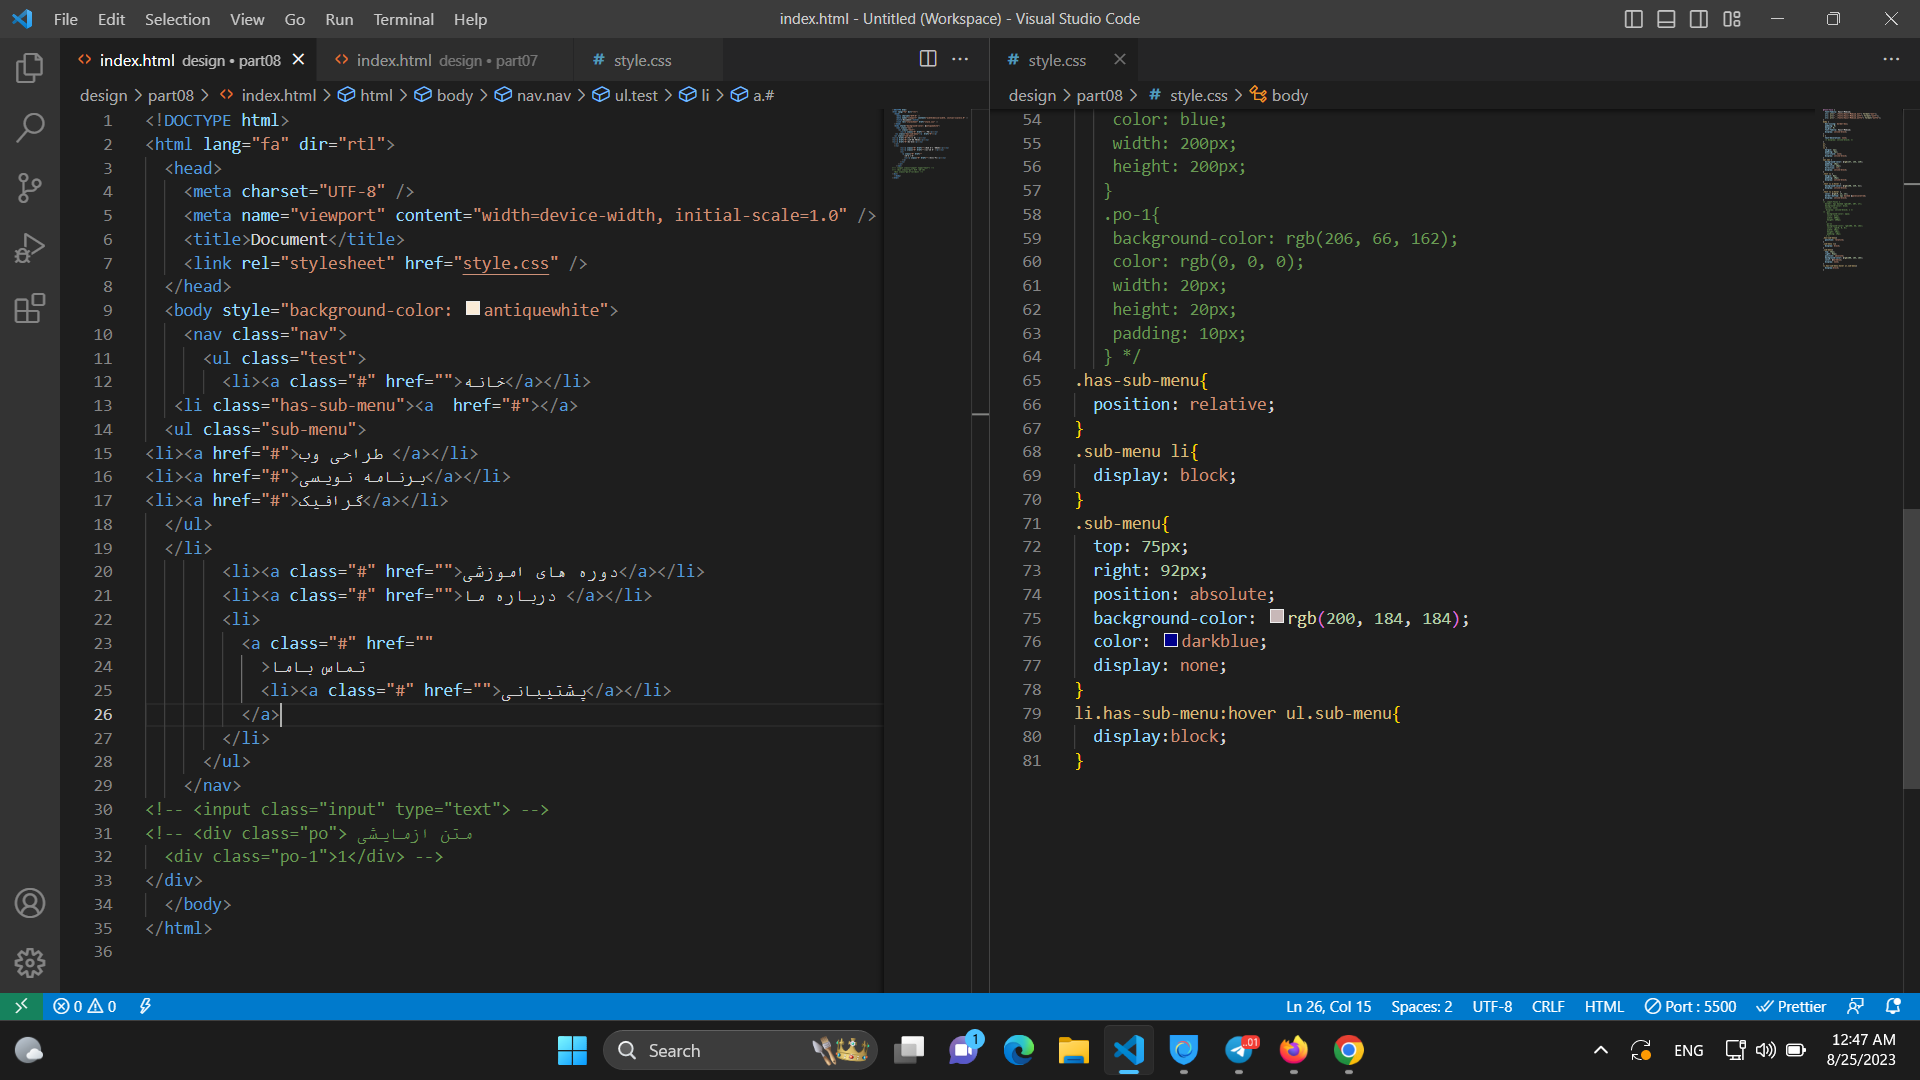The width and height of the screenshot is (1920, 1080).
Task: Open File Explorer from taskbar
Action: coord(1074,1050)
